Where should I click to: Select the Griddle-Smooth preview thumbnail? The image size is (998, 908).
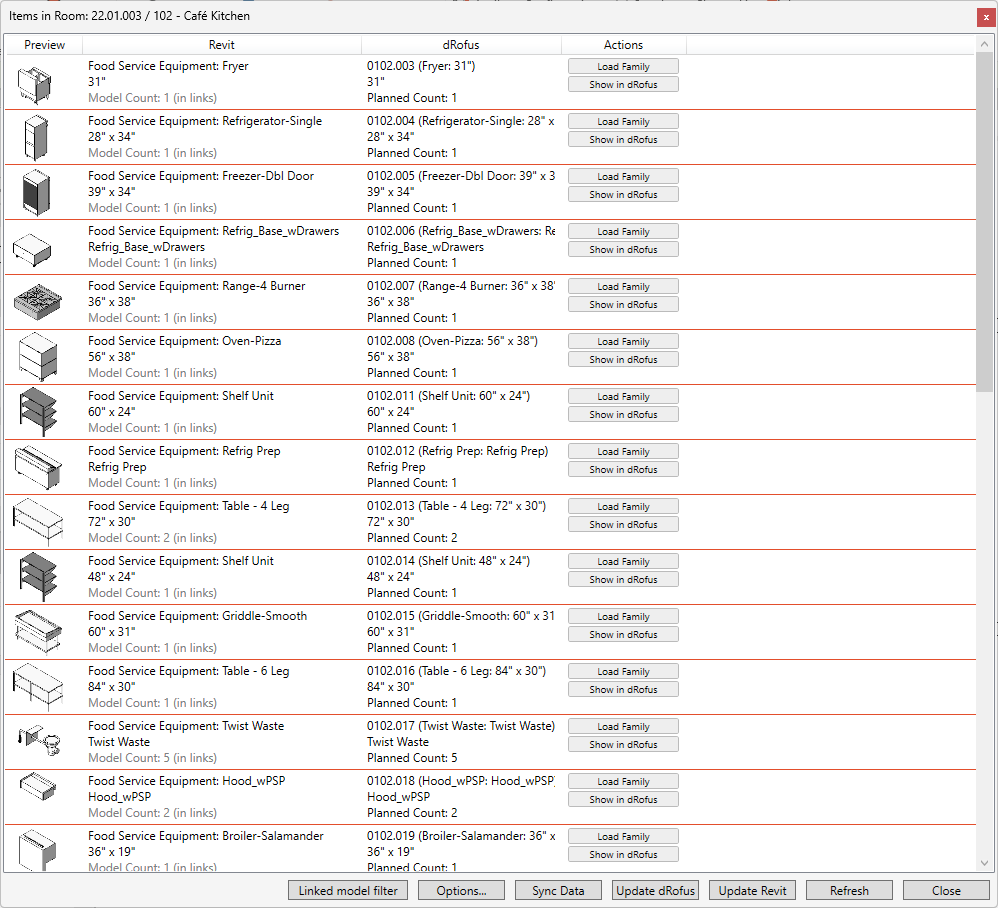pos(36,632)
